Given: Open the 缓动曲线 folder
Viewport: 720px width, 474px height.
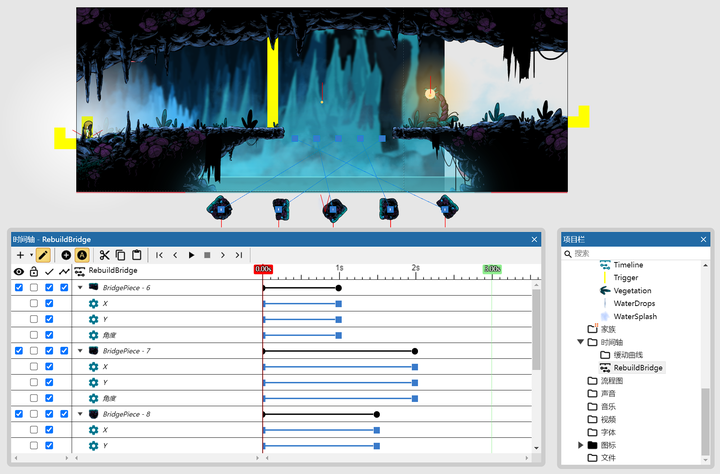Looking at the screenshot, I should click(628, 355).
